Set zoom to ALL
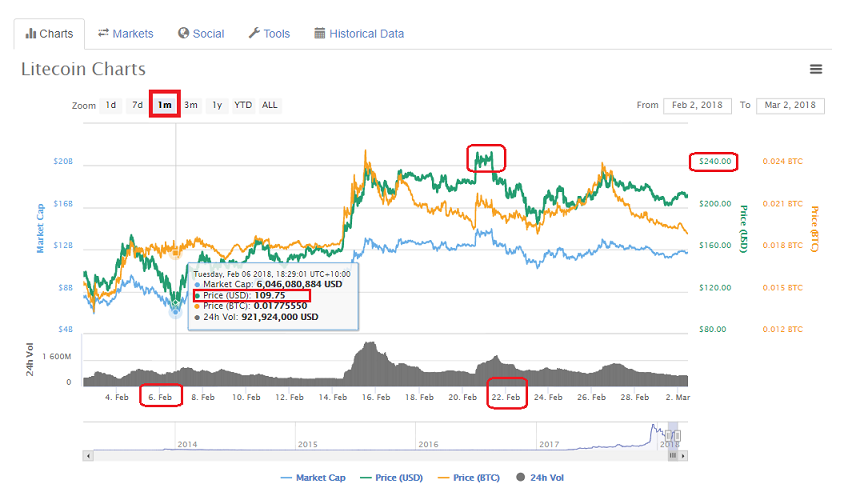Screen dimensions: 844x488 coord(270,105)
